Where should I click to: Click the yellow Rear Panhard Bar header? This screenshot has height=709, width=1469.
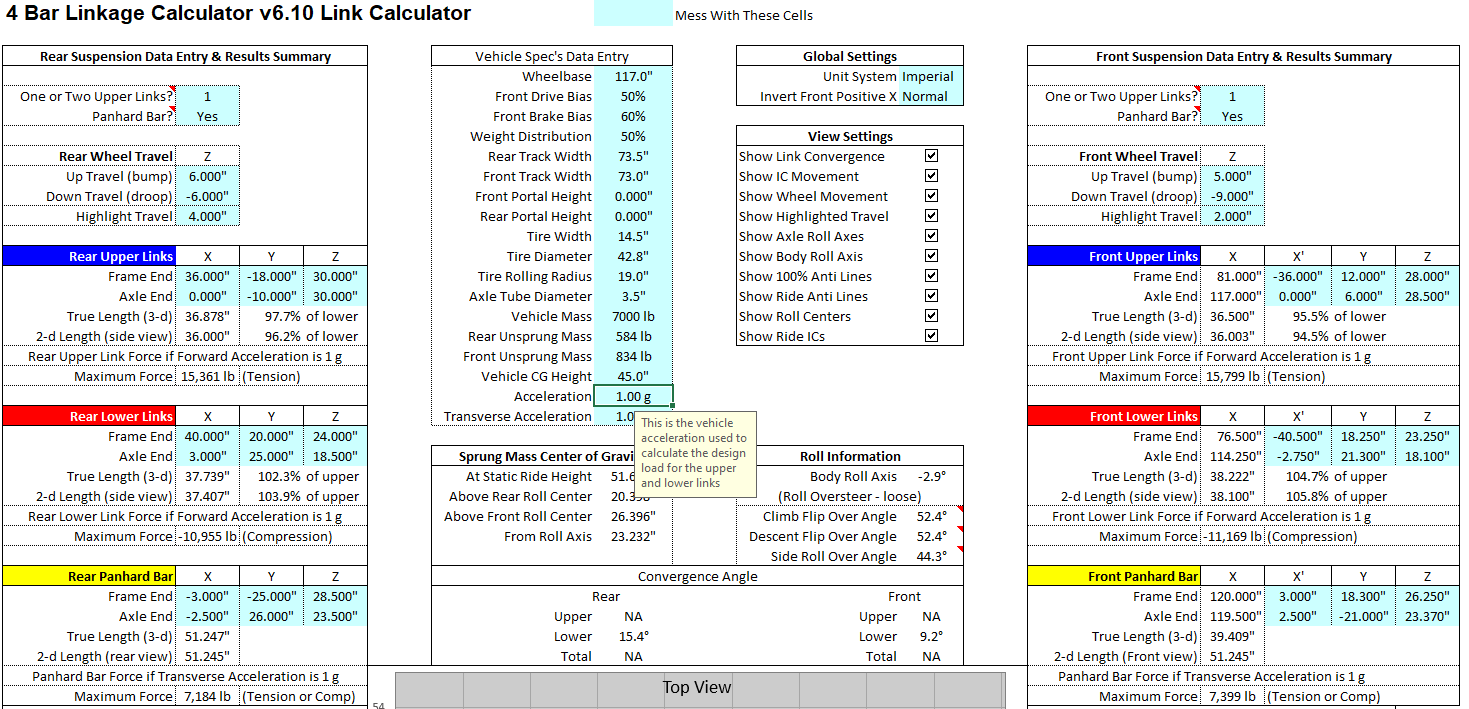click(89, 576)
